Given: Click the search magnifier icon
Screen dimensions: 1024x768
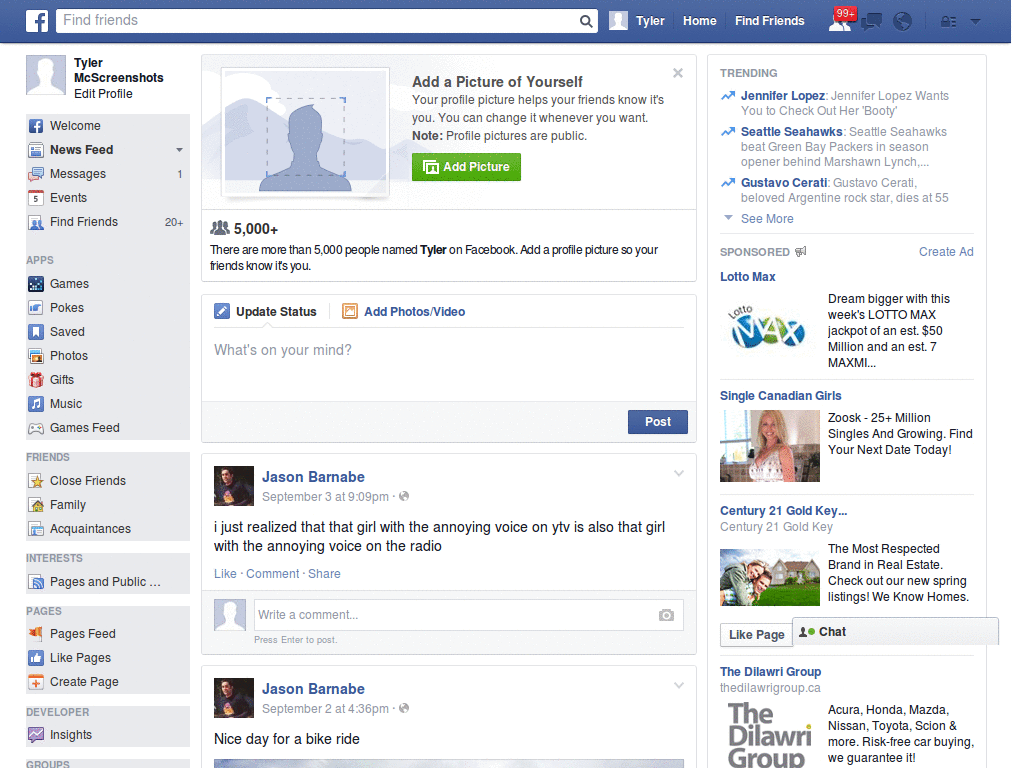Looking at the screenshot, I should click(586, 21).
